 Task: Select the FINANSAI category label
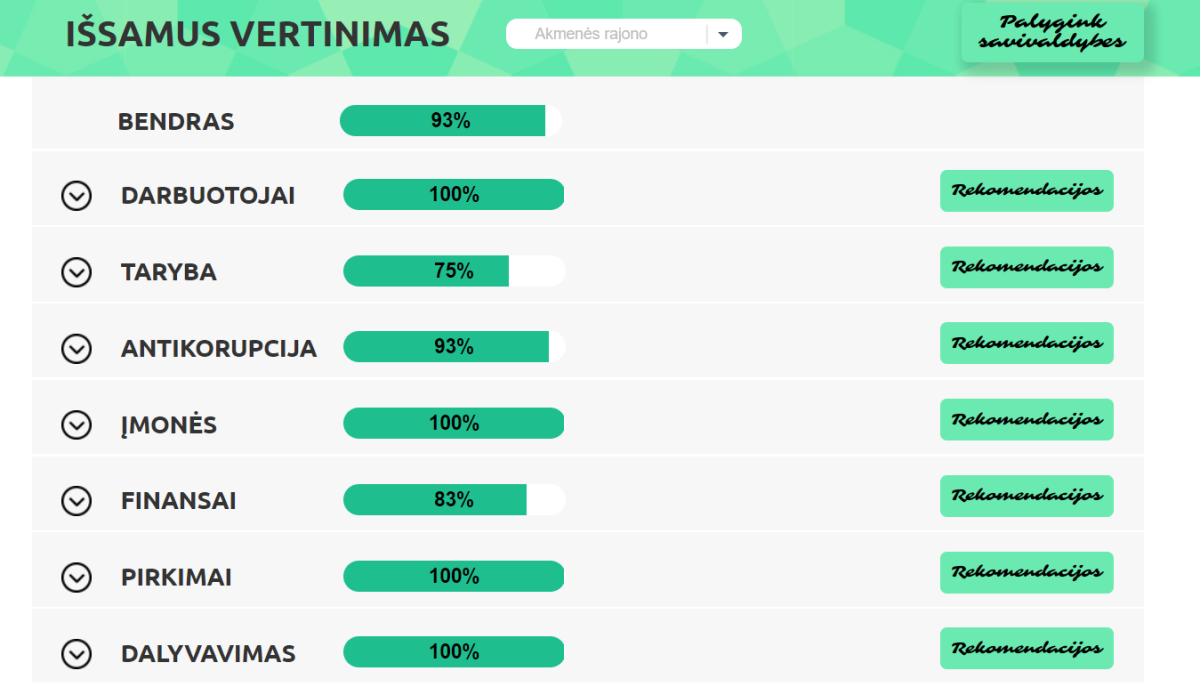[179, 501]
